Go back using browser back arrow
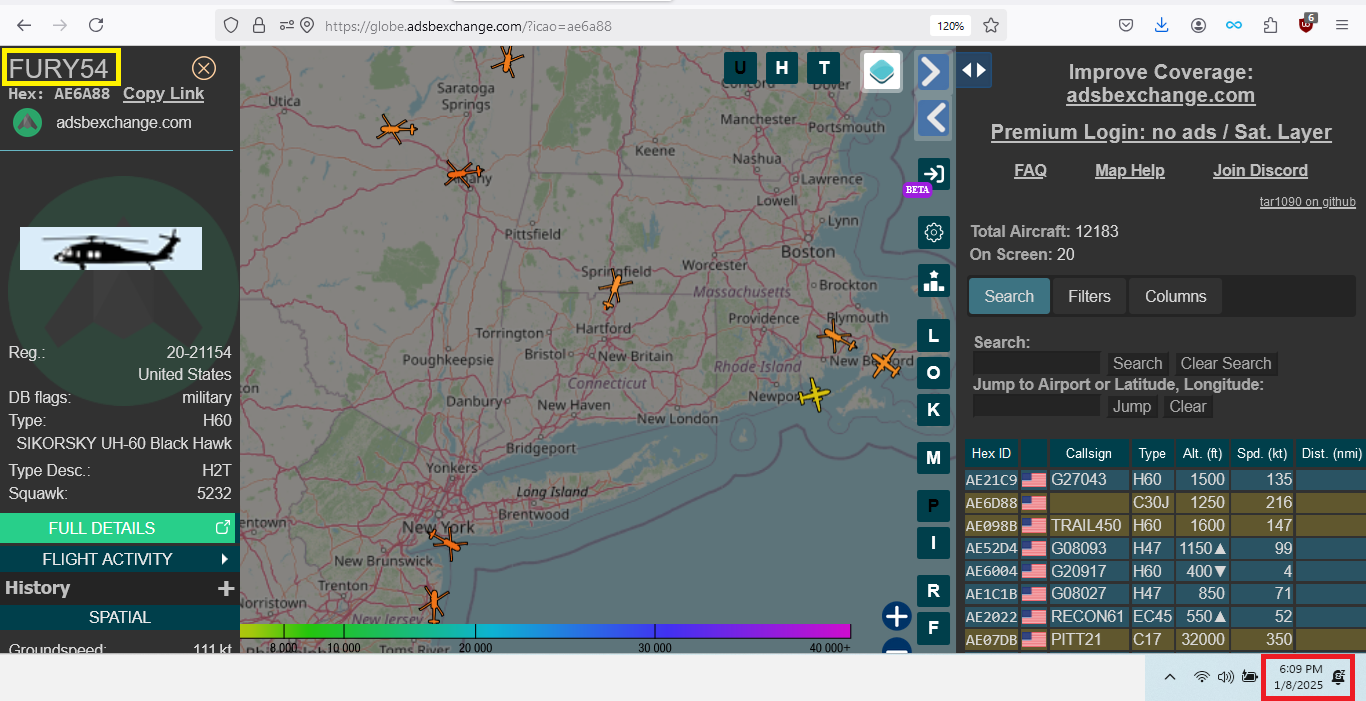This screenshot has height=701, width=1366. [24, 25]
